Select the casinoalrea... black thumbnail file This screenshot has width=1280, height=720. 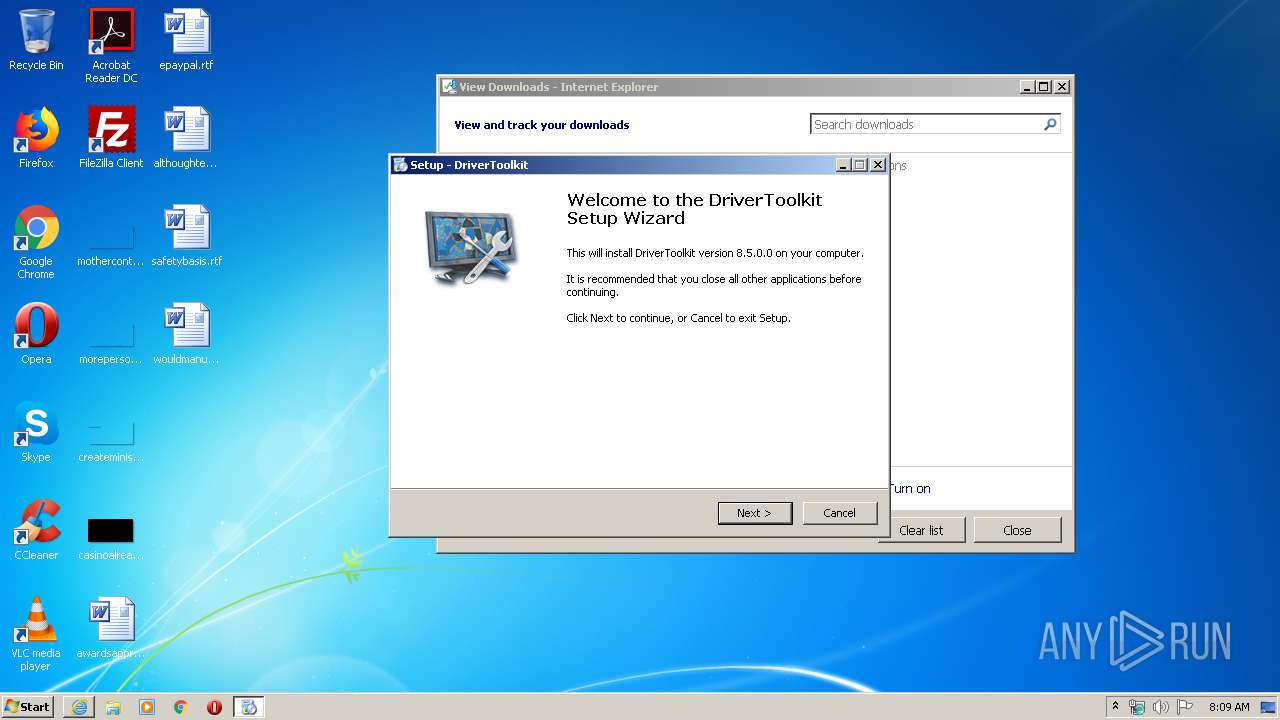pyautogui.click(x=111, y=538)
